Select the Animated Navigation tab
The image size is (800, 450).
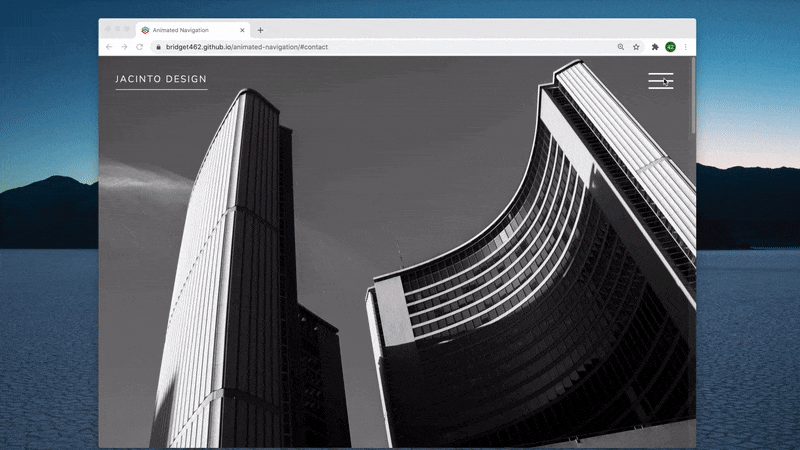[193, 30]
